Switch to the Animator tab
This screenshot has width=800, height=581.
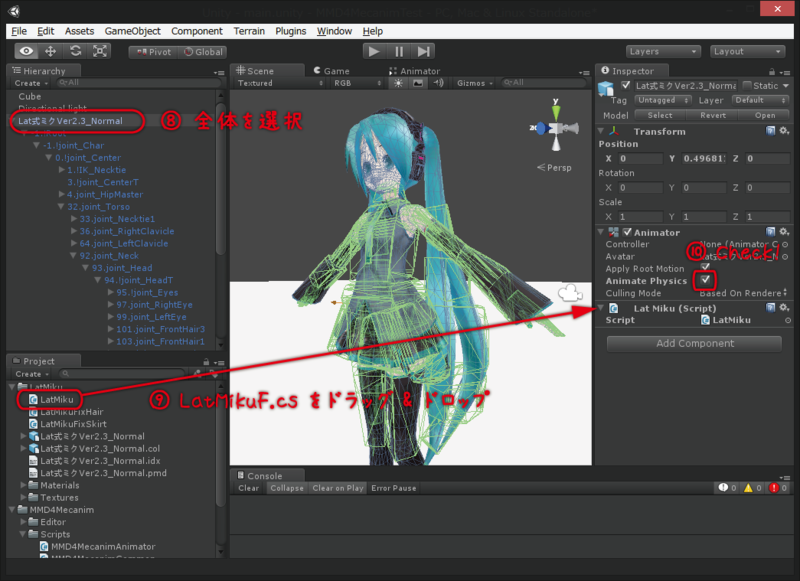[x=414, y=71]
